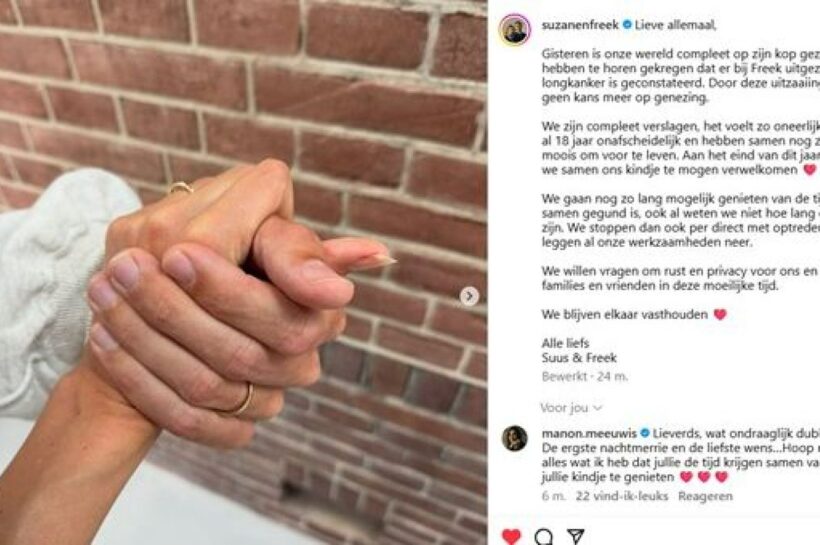Open the suzanenfreek profile picture

[x=515, y=30]
